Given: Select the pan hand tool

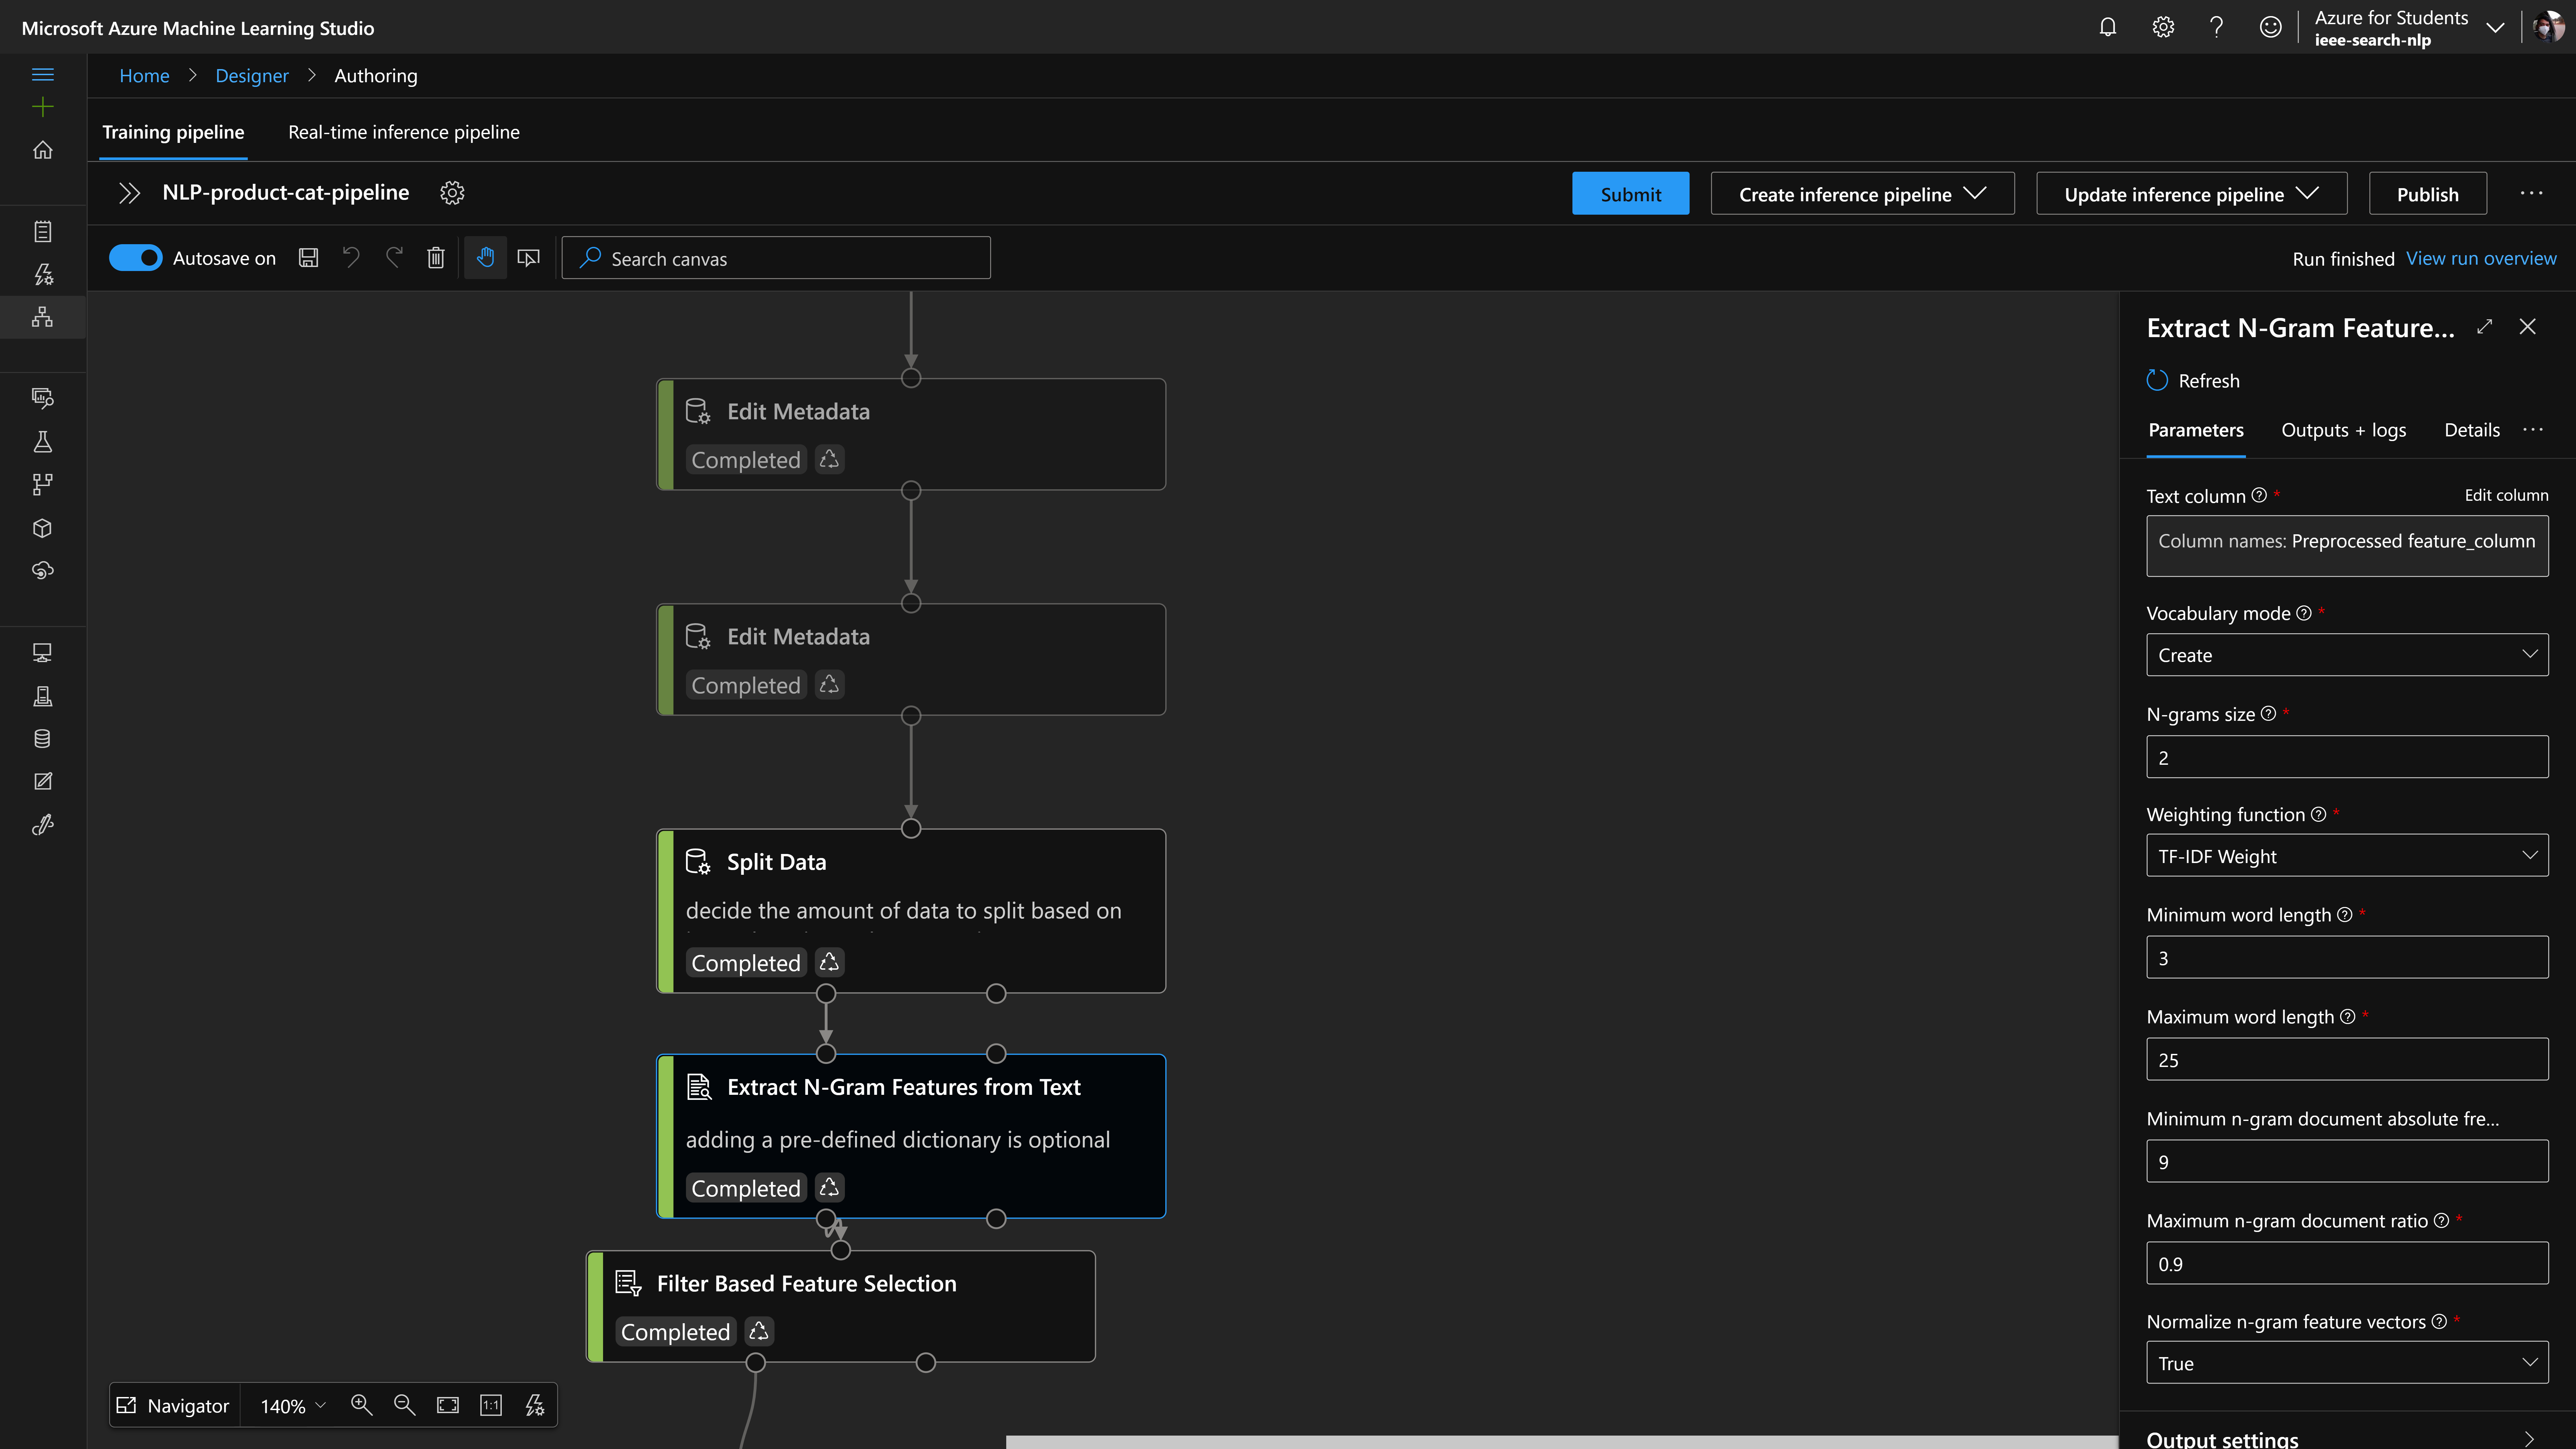Looking at the screenshot, I should pos(485,258).
